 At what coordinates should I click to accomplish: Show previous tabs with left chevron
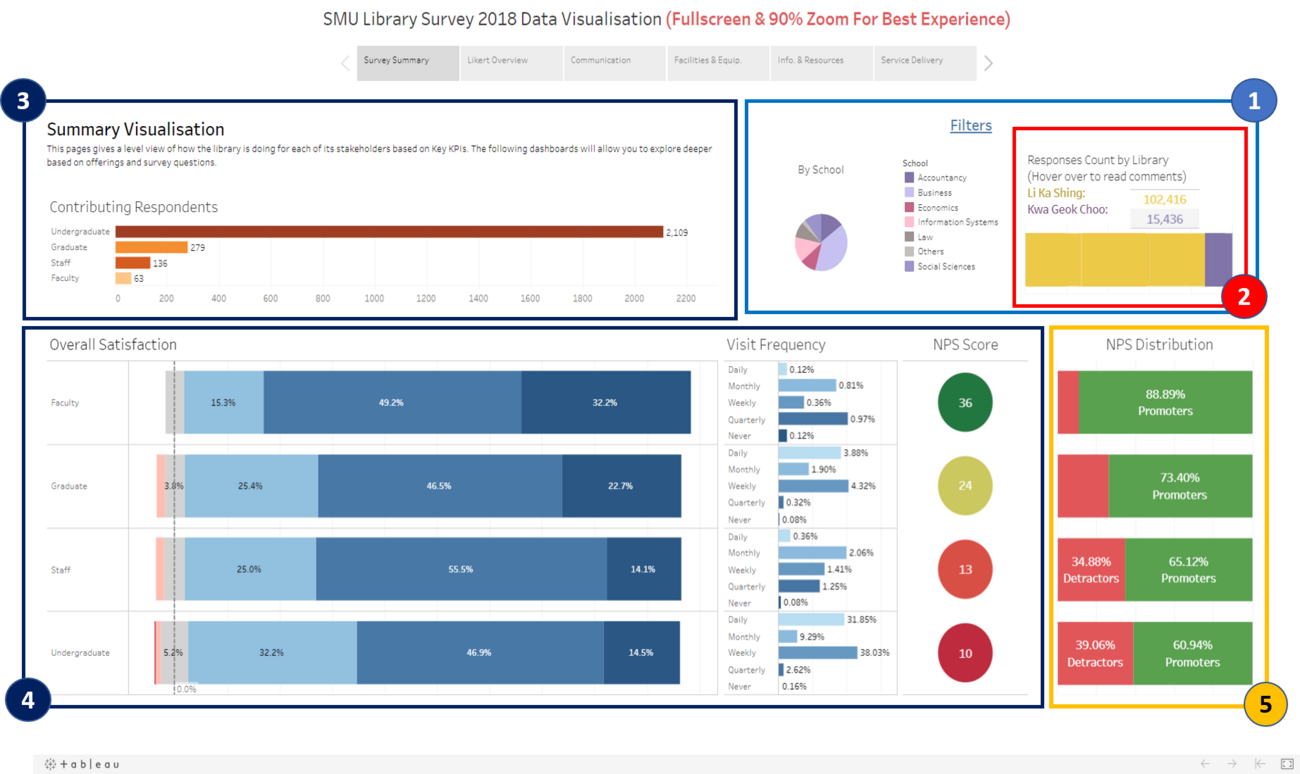click(x=346, y=63)
